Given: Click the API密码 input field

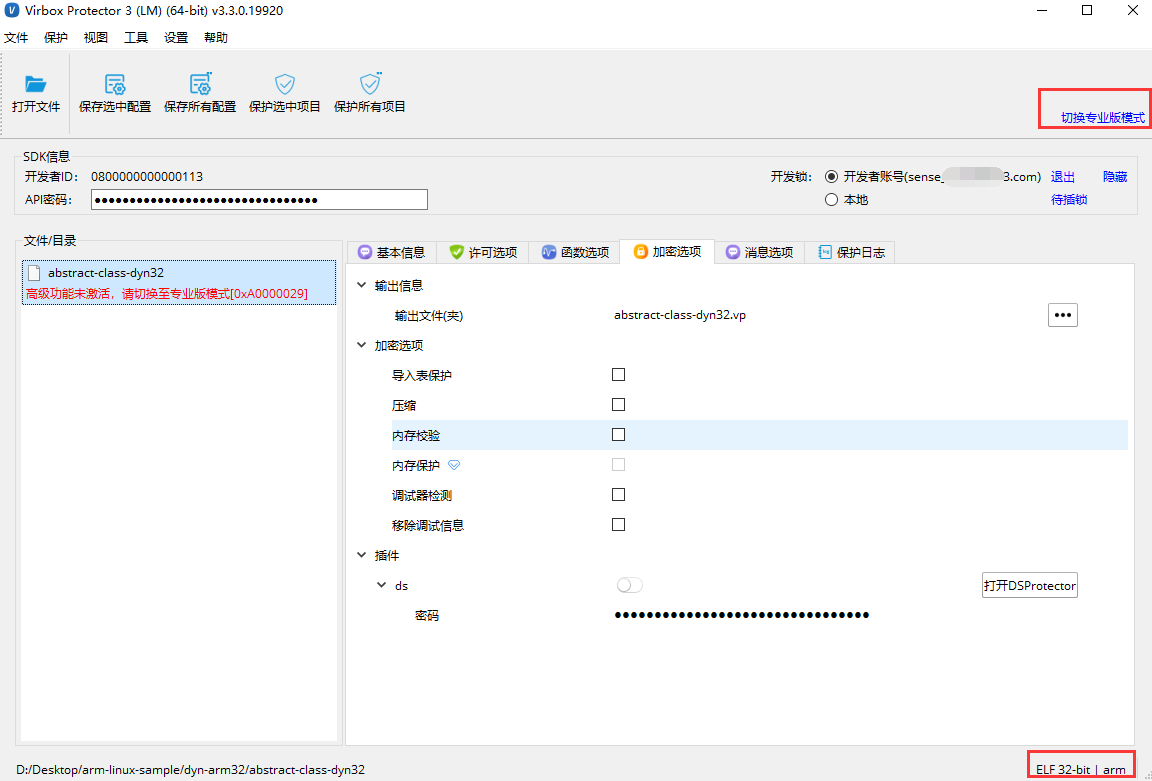Looking at the screenshot, I should pos(259,199).
